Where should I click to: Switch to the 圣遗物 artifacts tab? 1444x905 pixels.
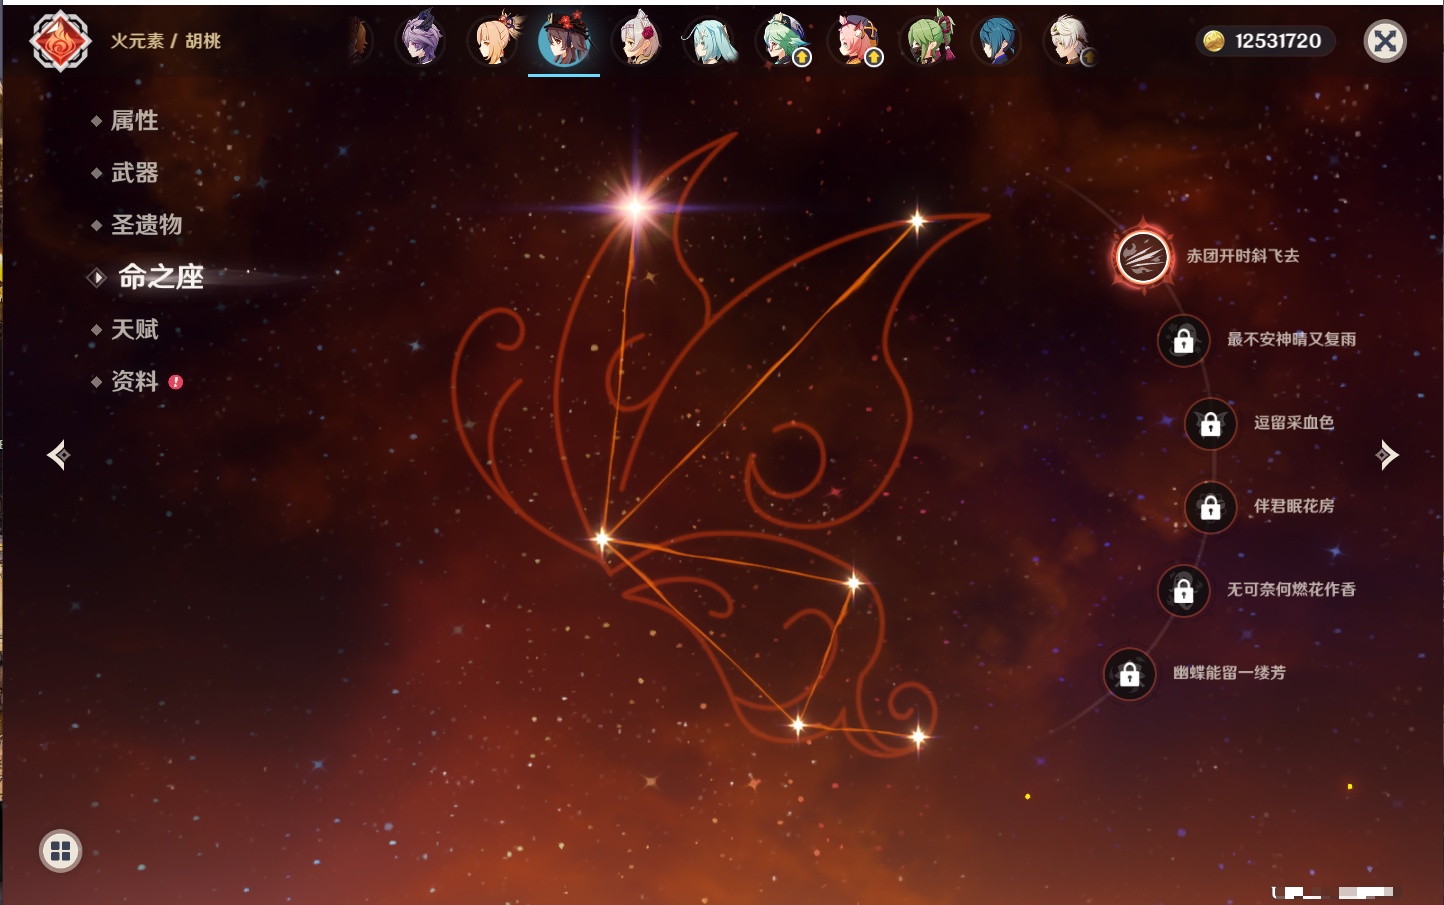tap(146, 225)
